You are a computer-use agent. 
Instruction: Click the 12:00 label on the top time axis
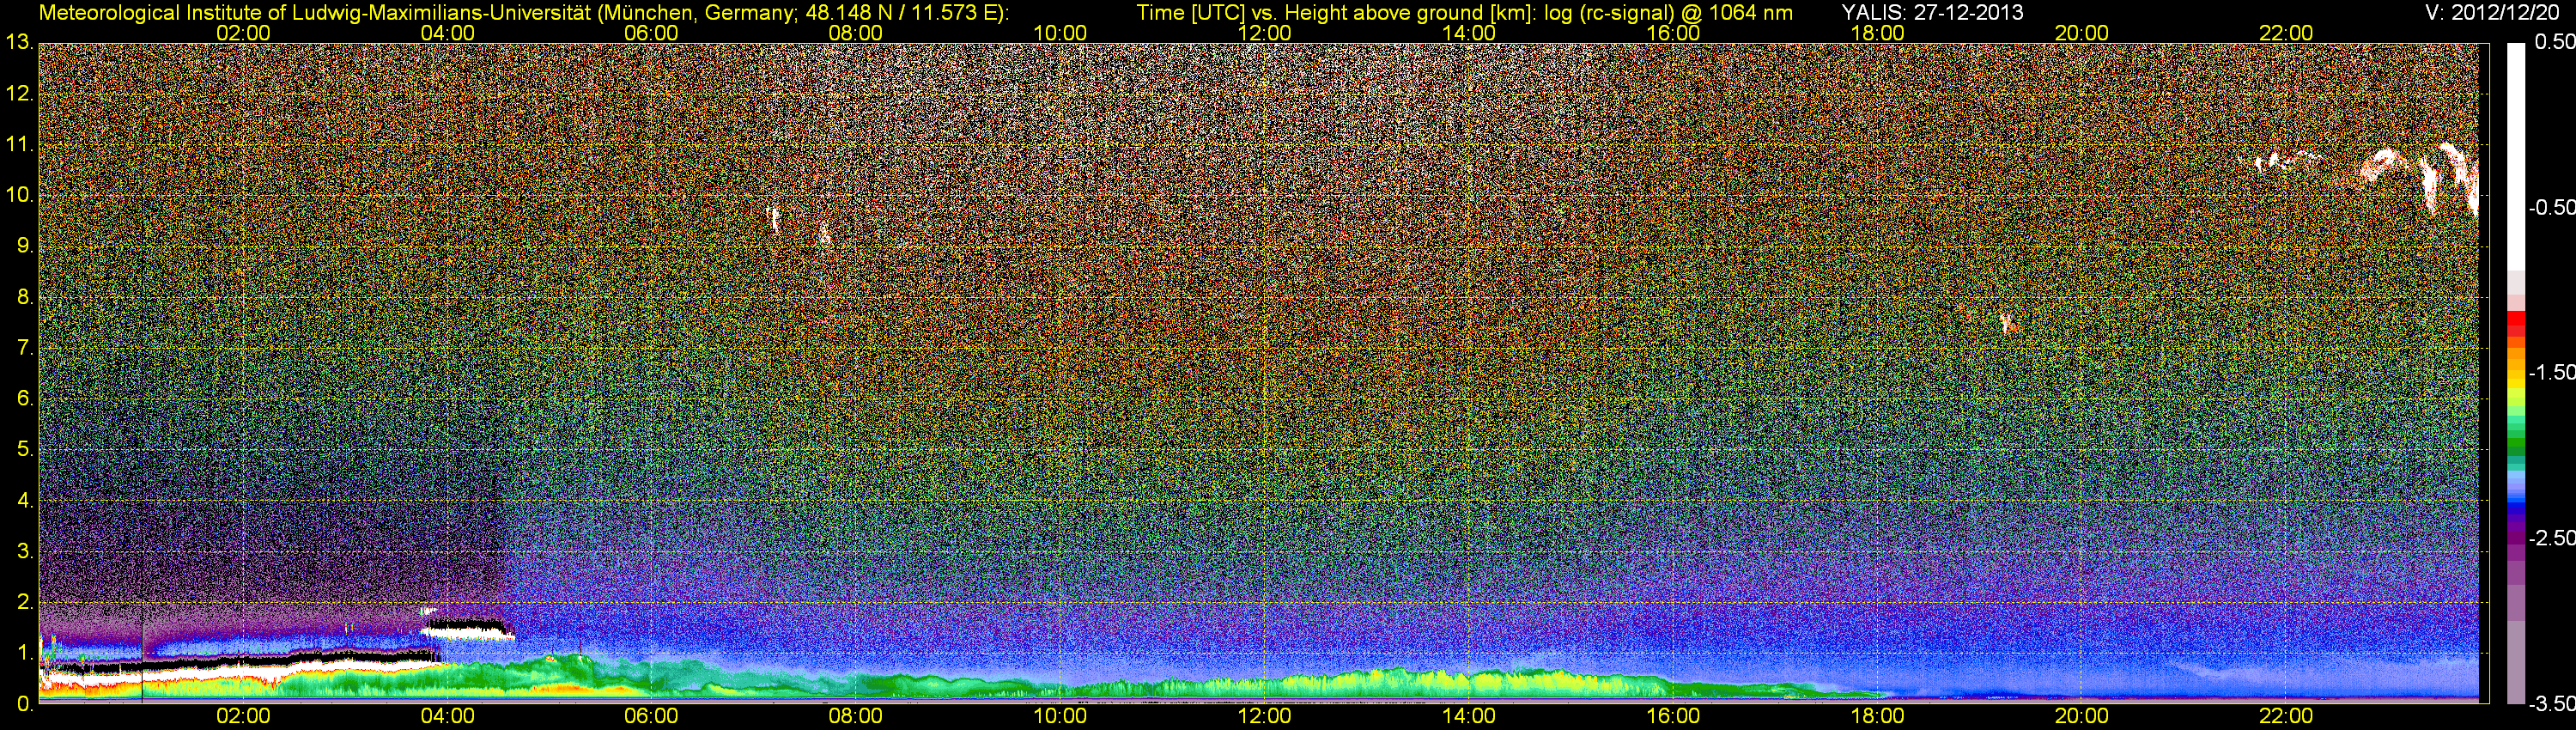pos(1264,33)
